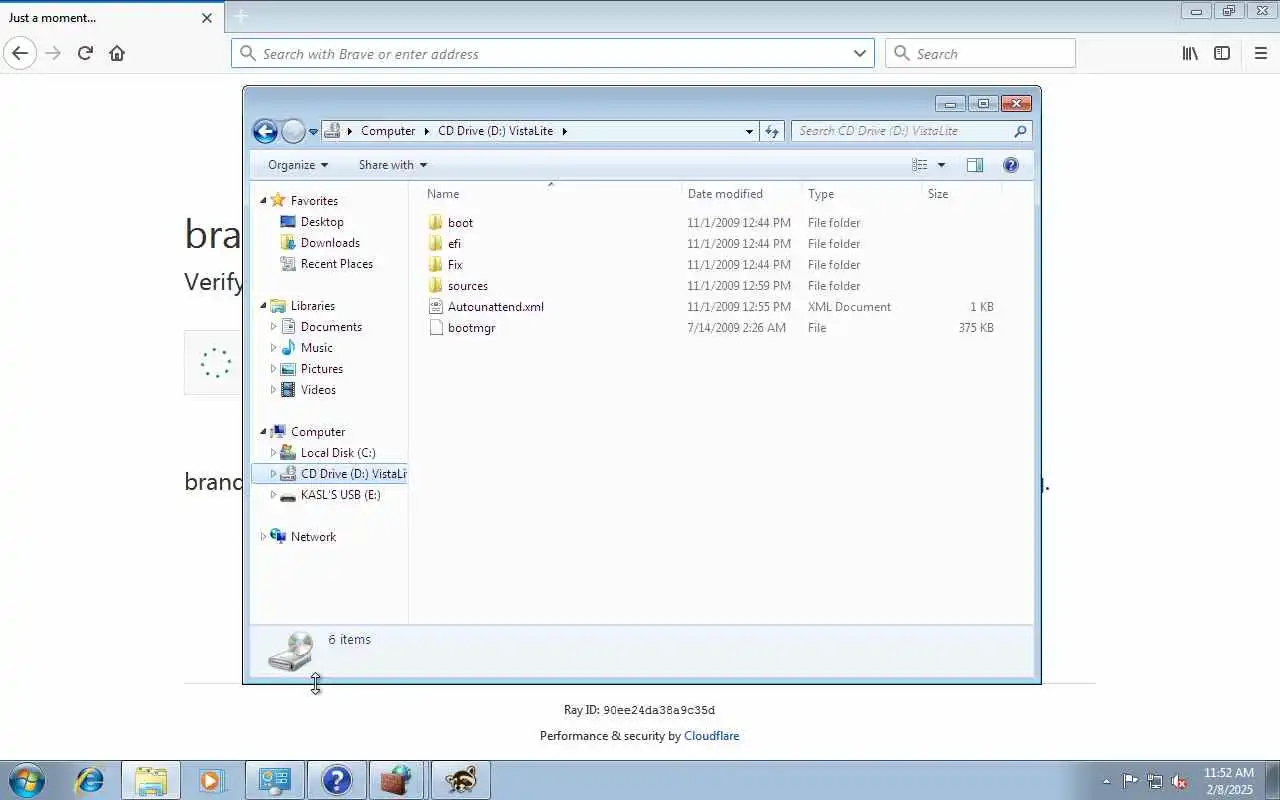1280x800 pixels.
Task: Refresh the Explorer address bar
Action: pos(772,131)
